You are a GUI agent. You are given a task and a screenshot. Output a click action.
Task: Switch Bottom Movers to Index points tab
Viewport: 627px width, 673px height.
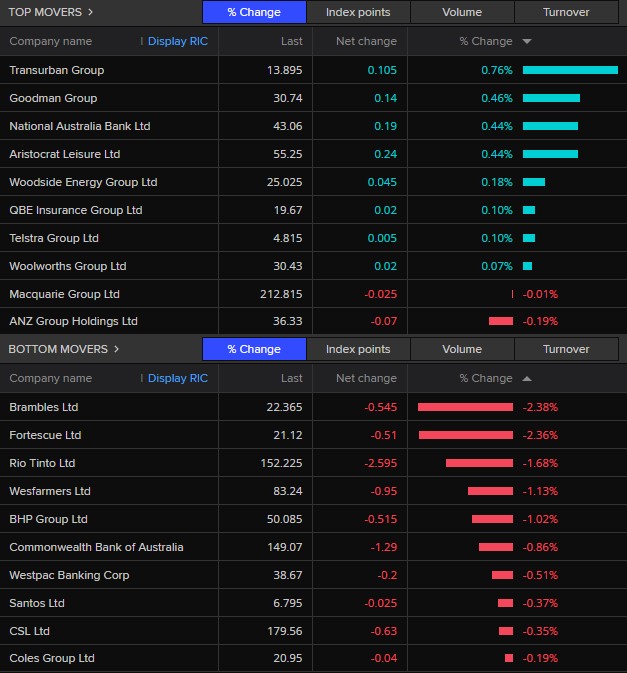(358, 350)
